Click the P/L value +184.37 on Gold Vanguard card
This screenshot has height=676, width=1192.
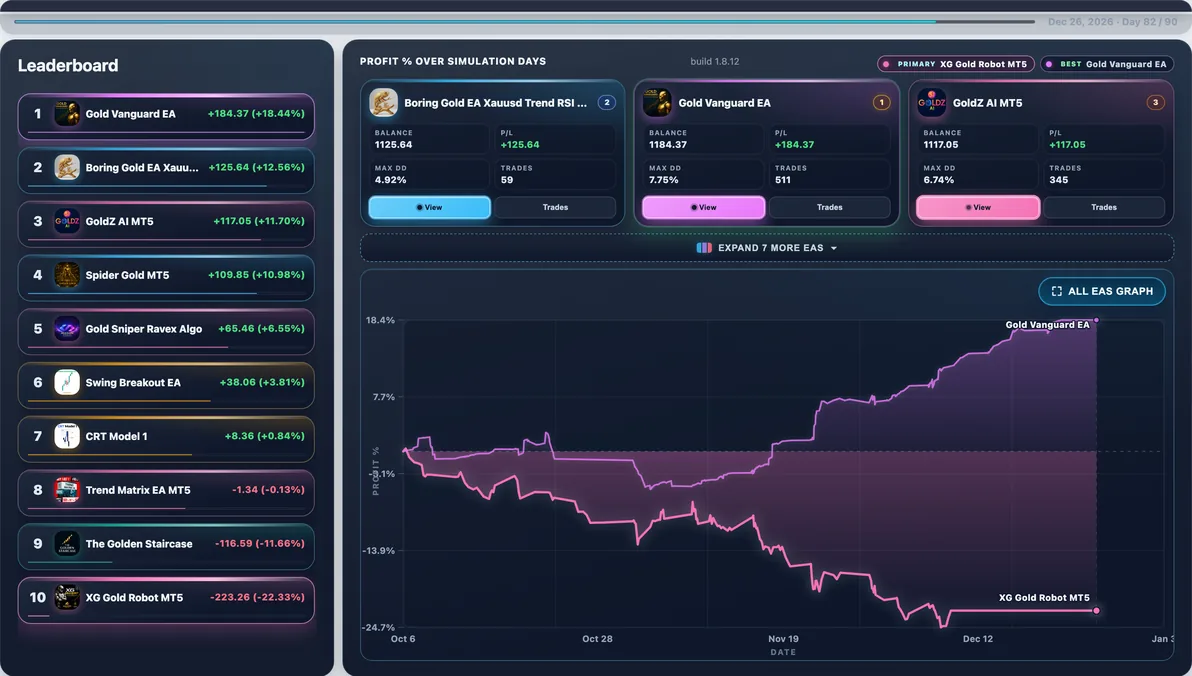[x=794, y=144]
